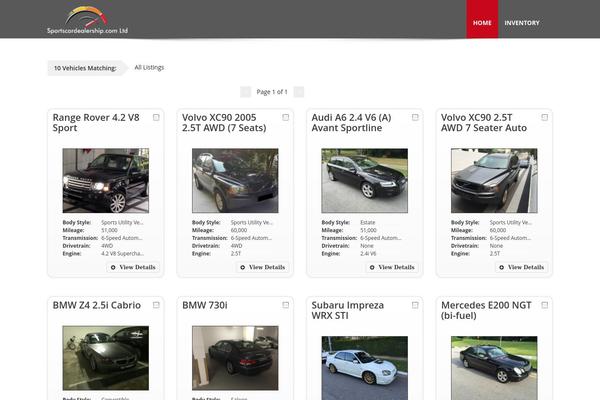The width and height of the screenshot is (600, 400).
Task: Open the INVENTORY menu item
Action: tap(522, 23)
